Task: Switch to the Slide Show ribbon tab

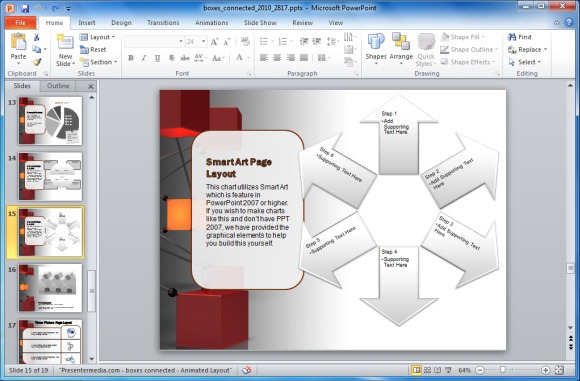Action: 260,23
